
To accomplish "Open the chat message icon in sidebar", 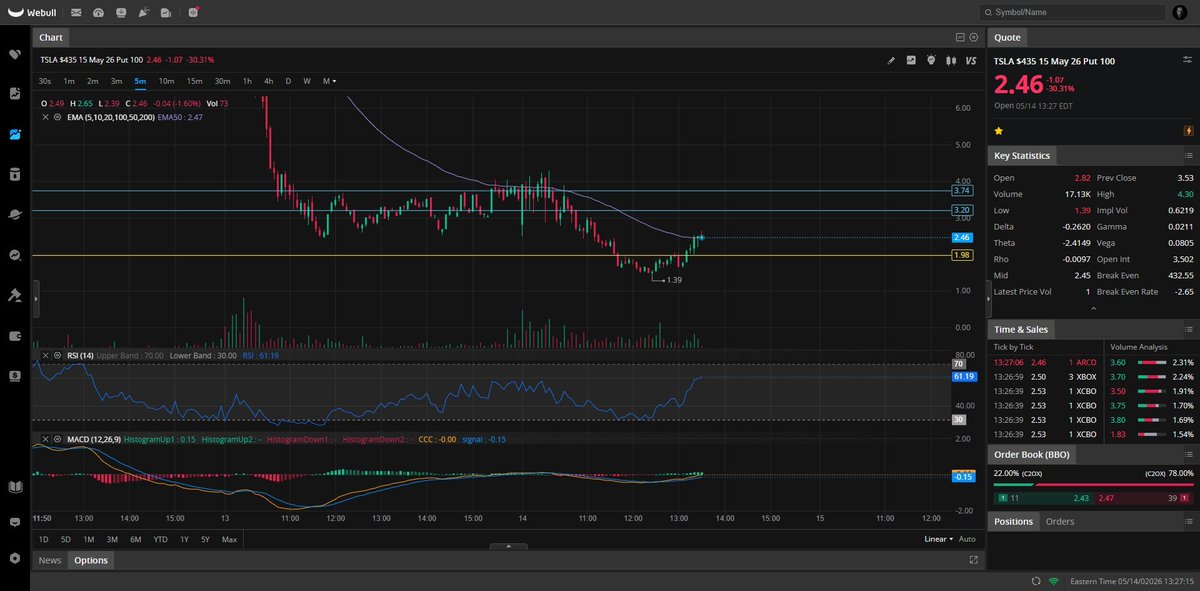I will click(15, 522).
